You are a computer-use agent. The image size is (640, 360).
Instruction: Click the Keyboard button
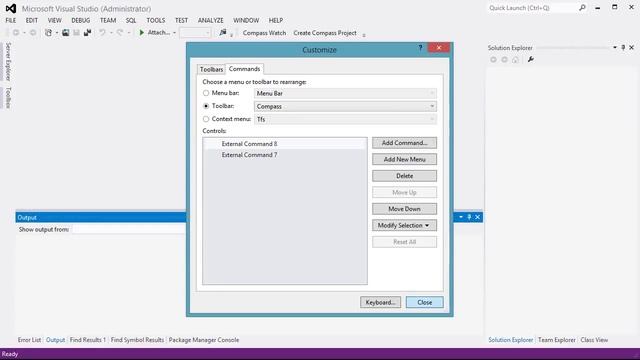coord(380,302)
